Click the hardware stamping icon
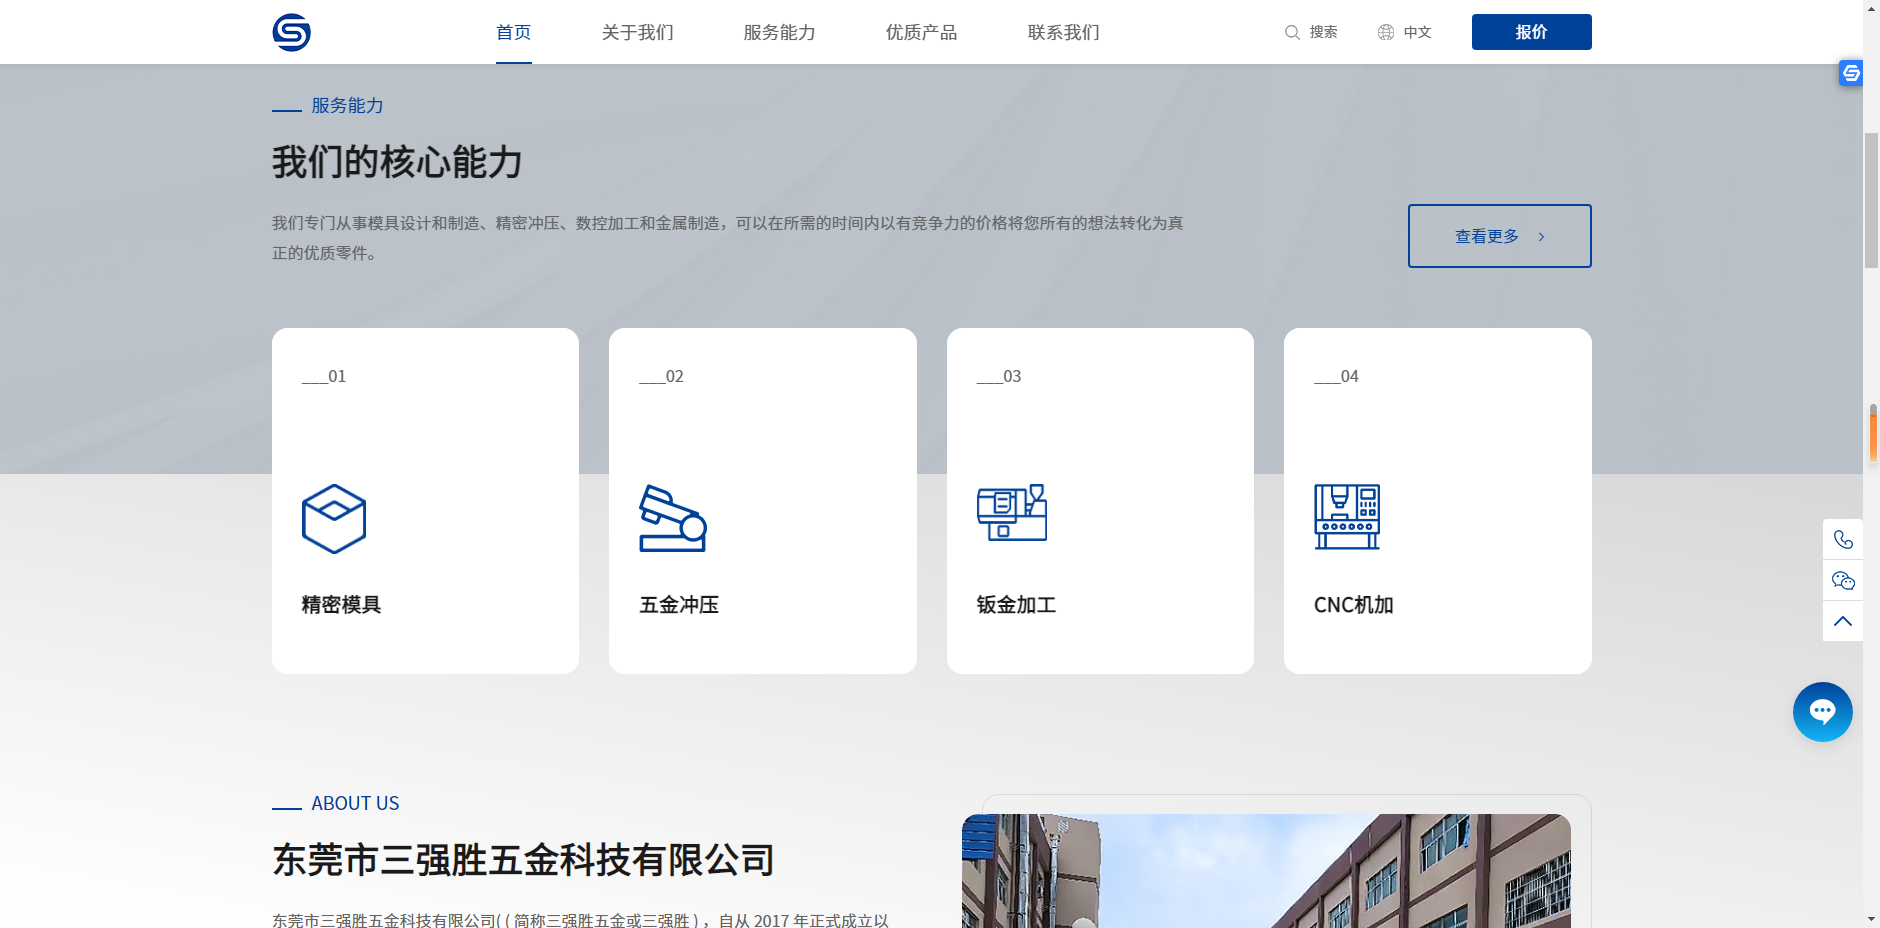The image size is (1880, 928). click(x=672, y=518)
